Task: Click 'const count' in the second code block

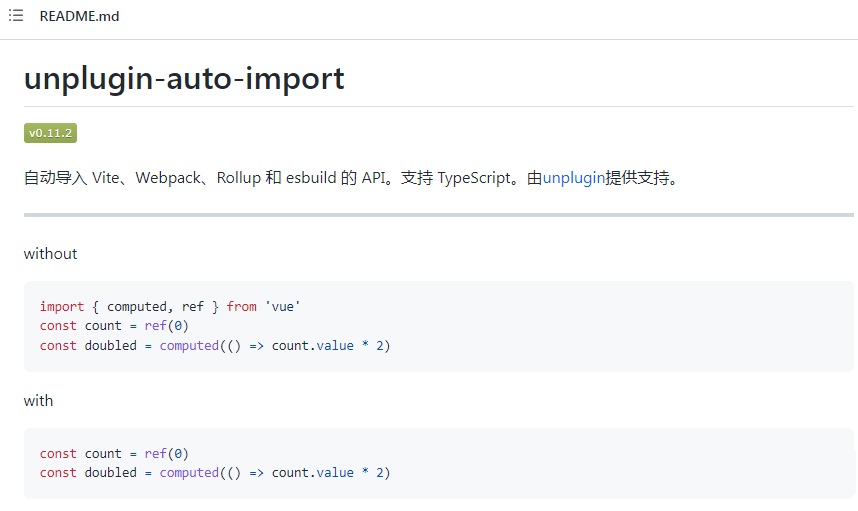Action: tap(80, 453)
